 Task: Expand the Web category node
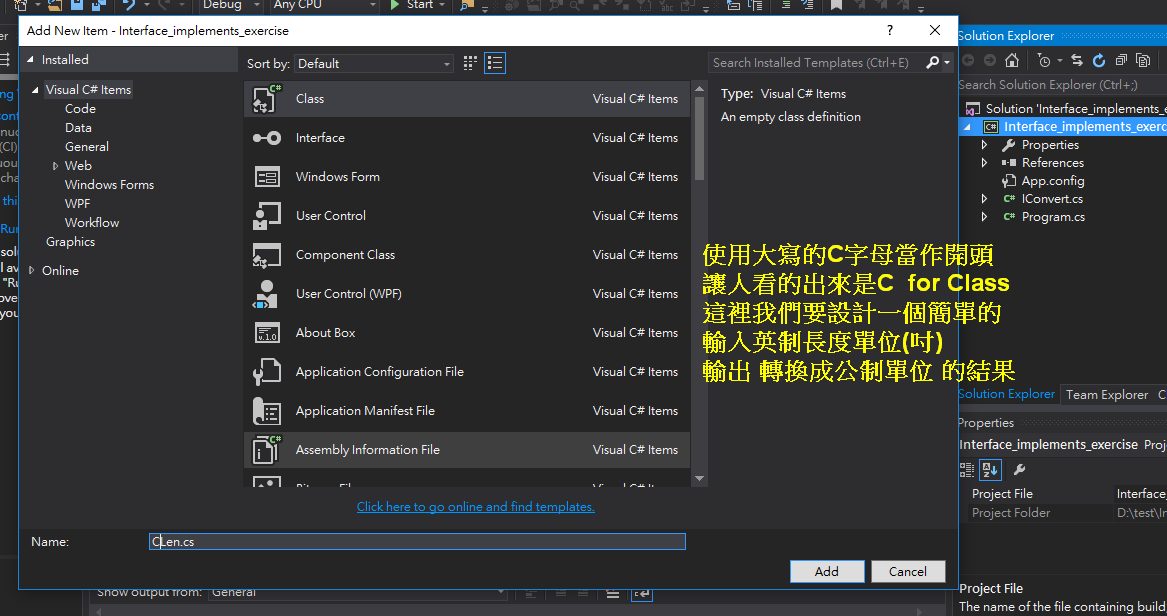[57, 165]
